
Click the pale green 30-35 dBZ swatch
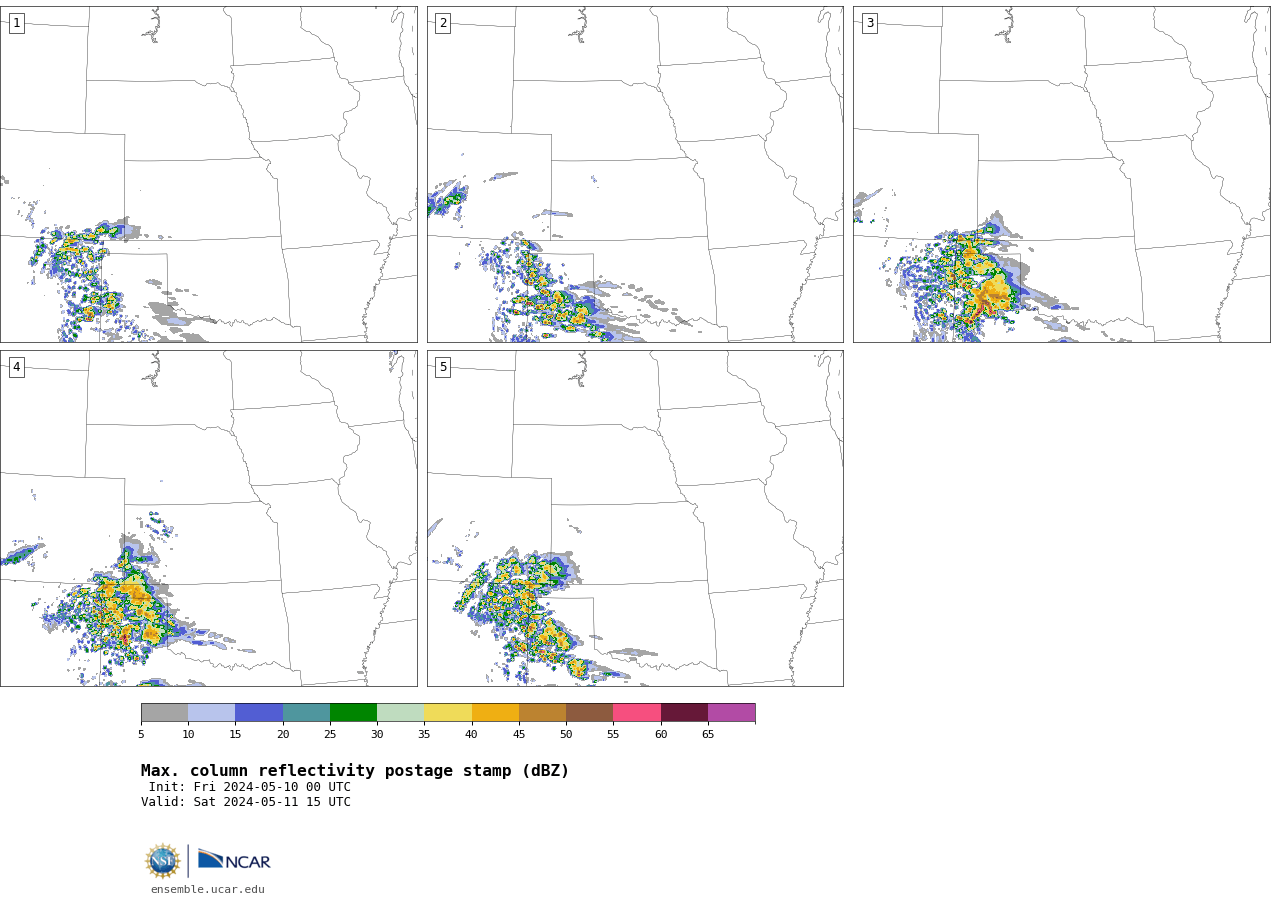[400, 712]
